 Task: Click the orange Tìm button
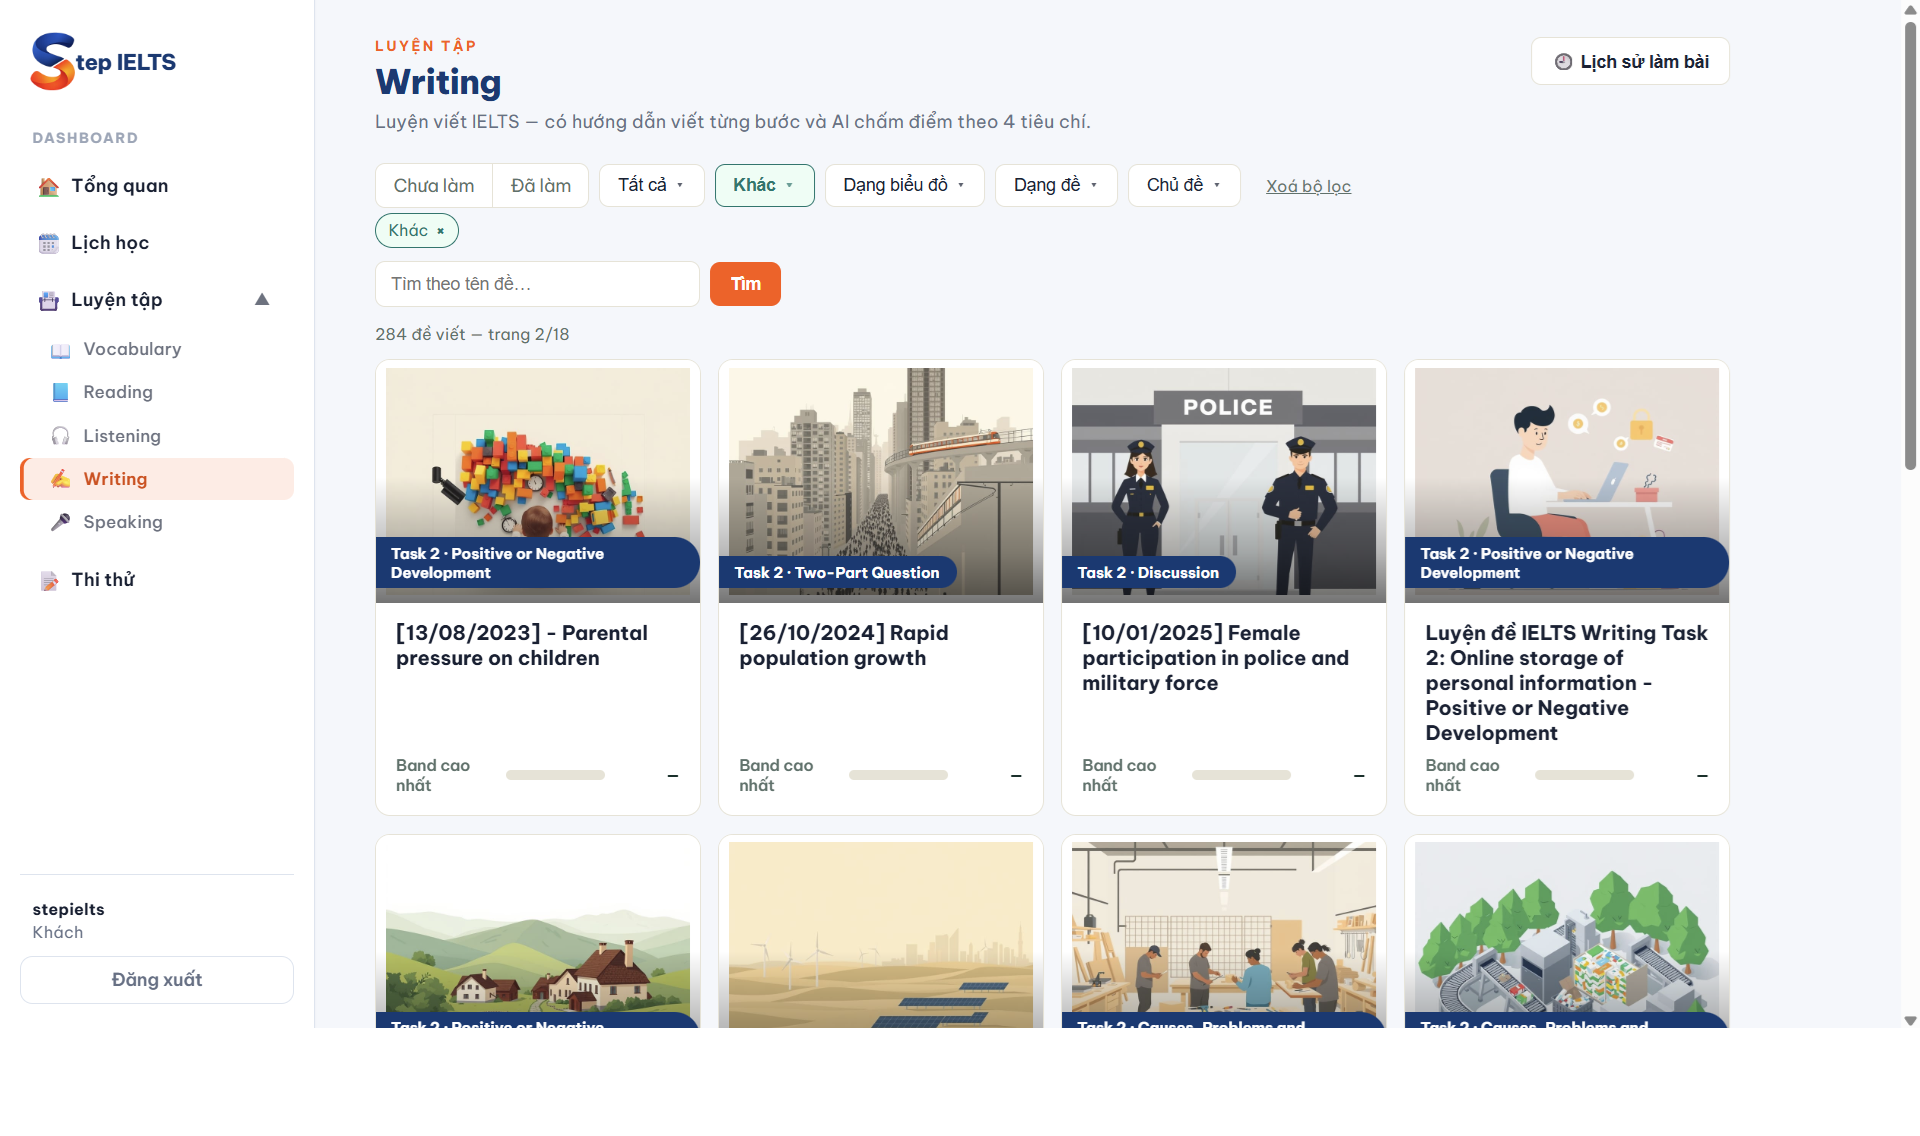(745, 284)
